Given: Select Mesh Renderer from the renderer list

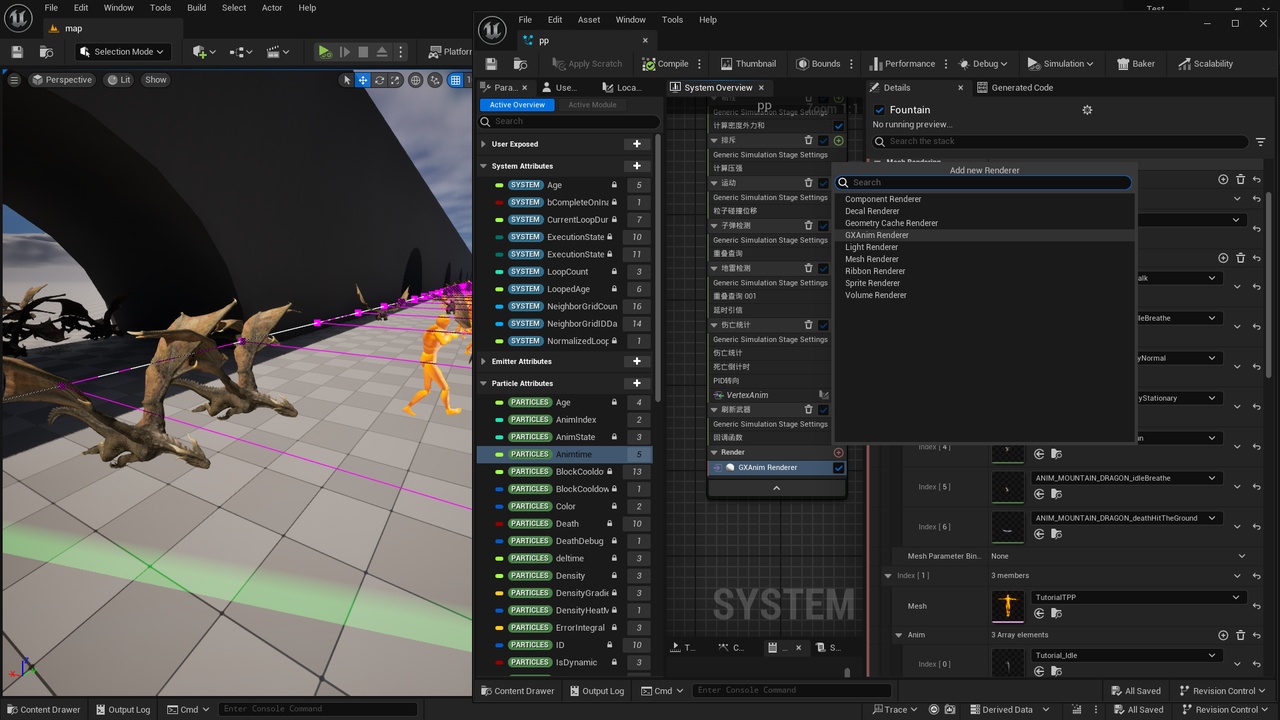Looking at the screenshot, I should (872, 259).
